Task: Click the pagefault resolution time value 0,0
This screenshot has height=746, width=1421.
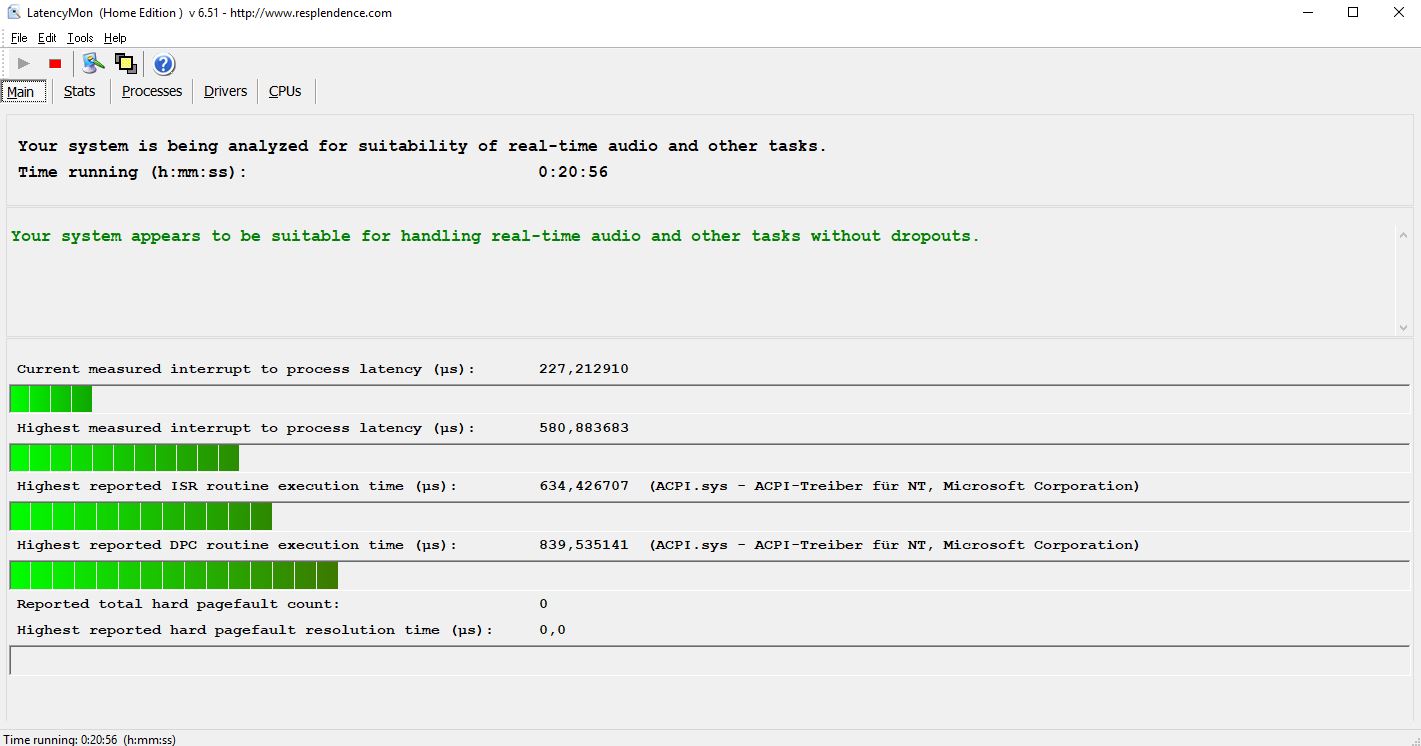Action: coord(552,630)
